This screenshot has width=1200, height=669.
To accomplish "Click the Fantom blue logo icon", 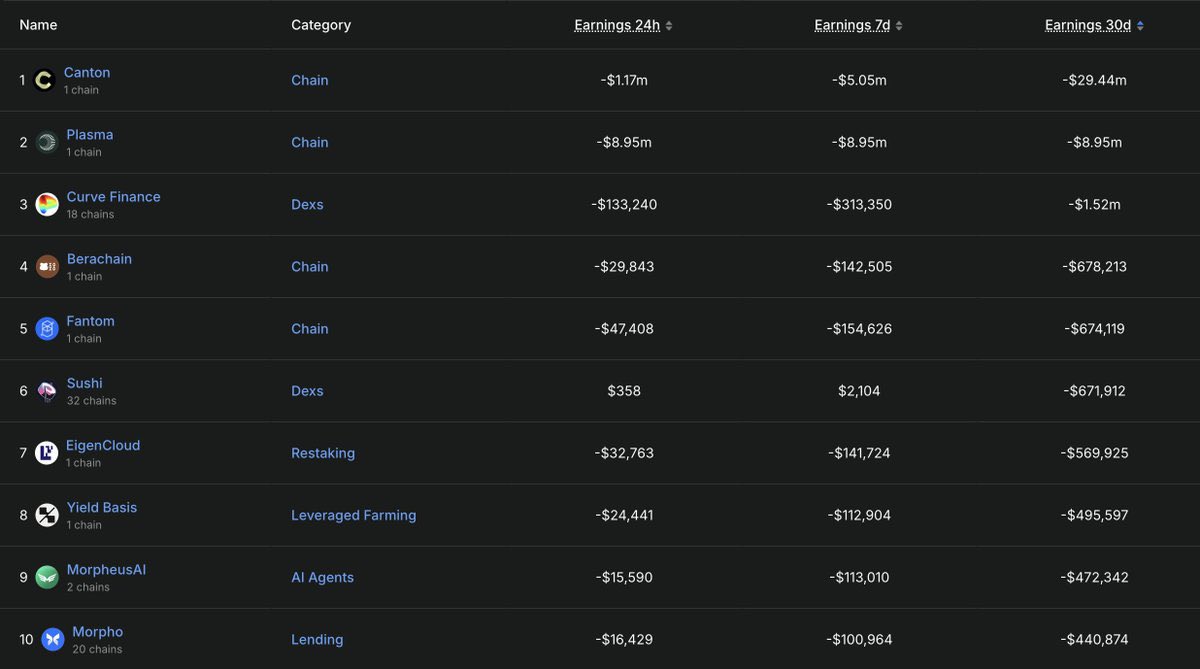I will pos(46,328).
